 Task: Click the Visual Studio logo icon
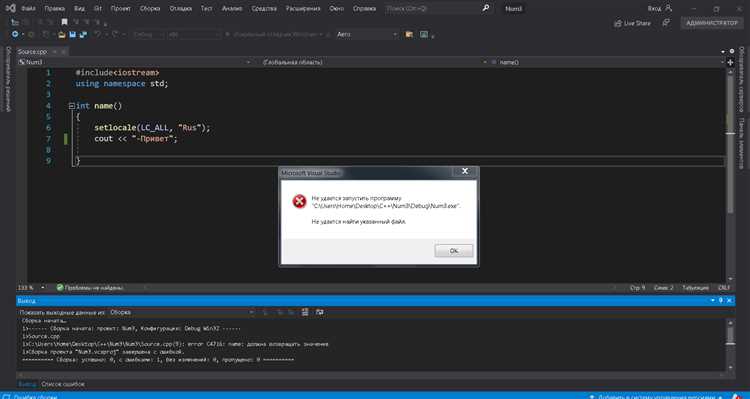pyautogui.click(x=10, y=8)
